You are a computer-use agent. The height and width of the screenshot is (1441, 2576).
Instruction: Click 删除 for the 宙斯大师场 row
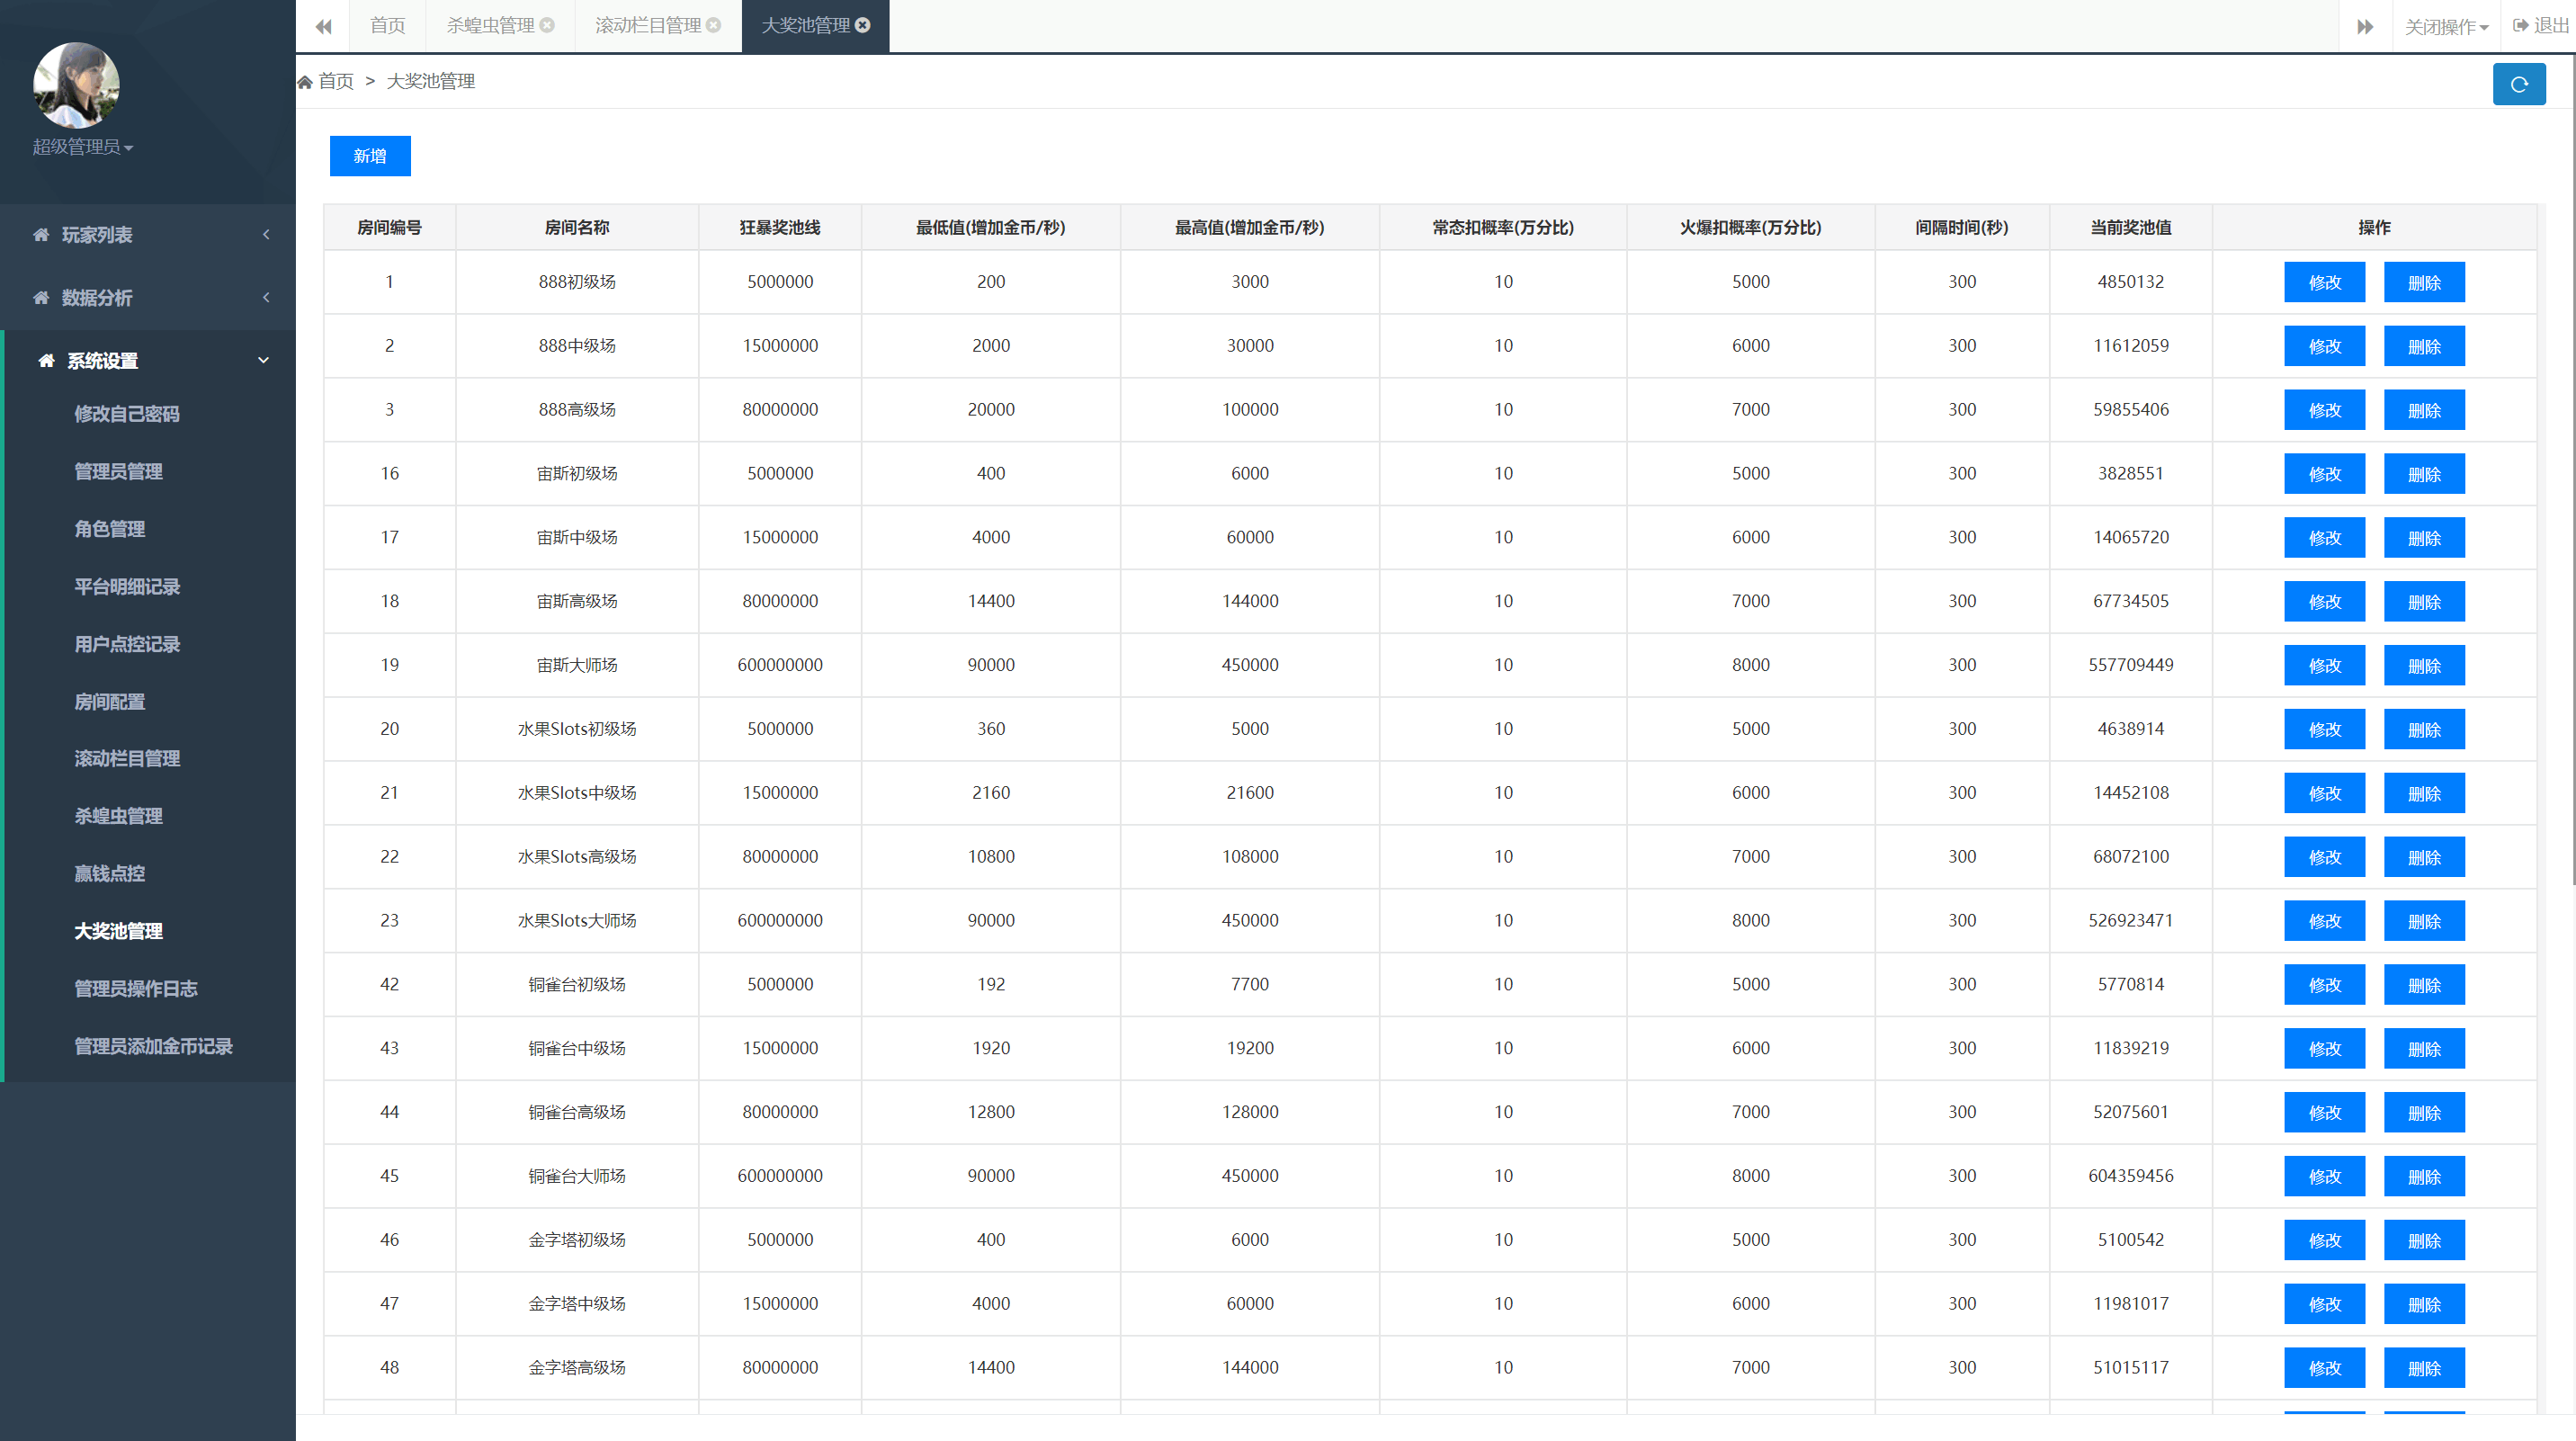point(2423,666)
